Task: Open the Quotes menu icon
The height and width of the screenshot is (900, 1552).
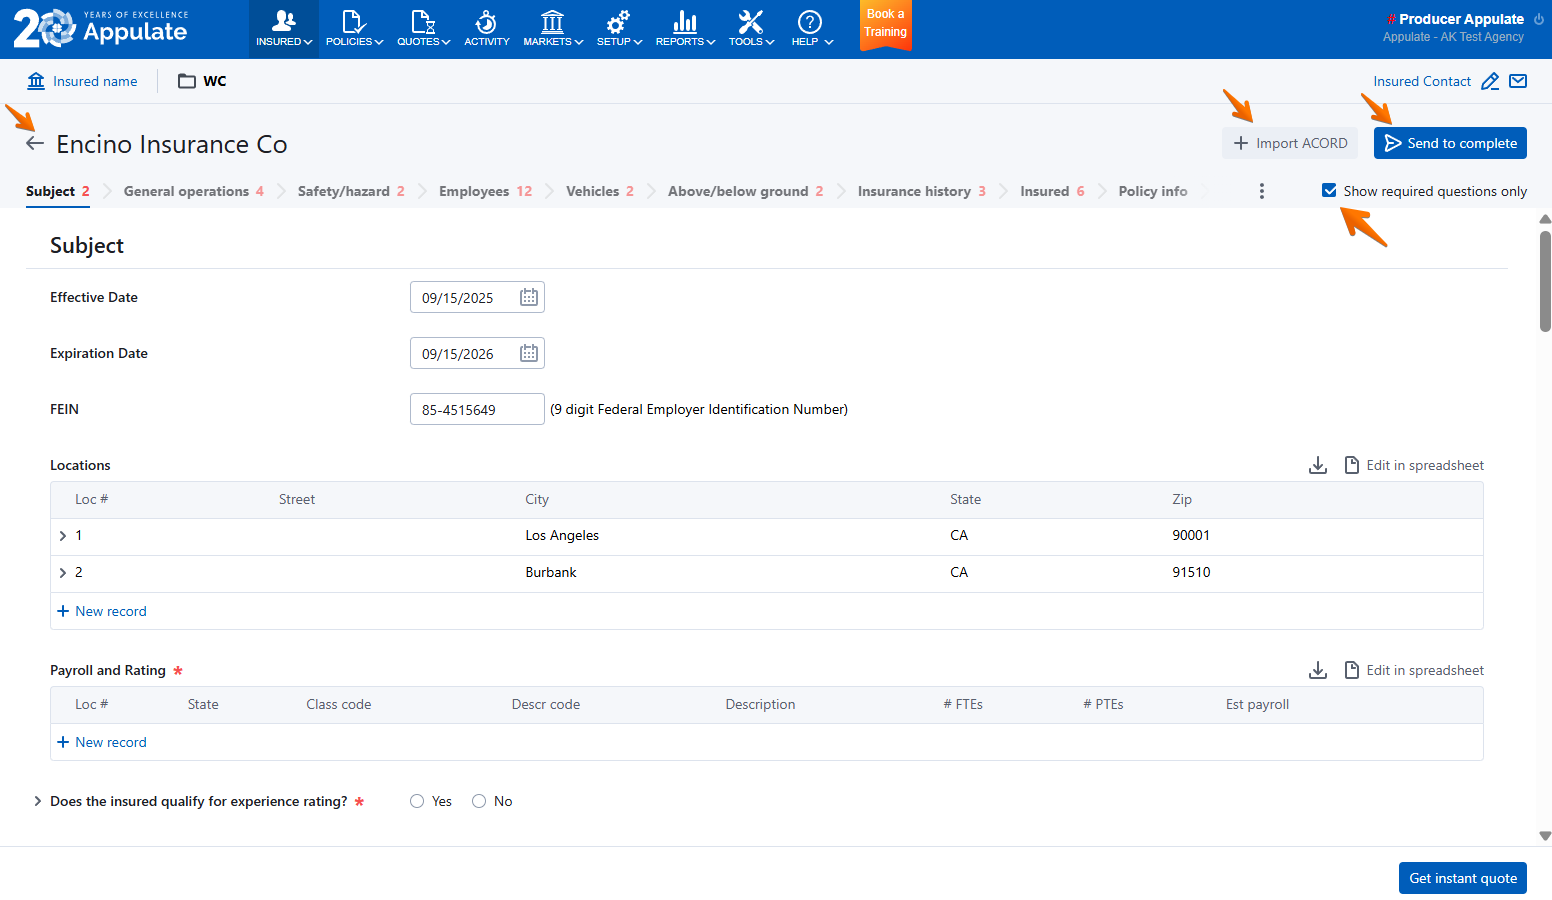Action: point(423,28)
